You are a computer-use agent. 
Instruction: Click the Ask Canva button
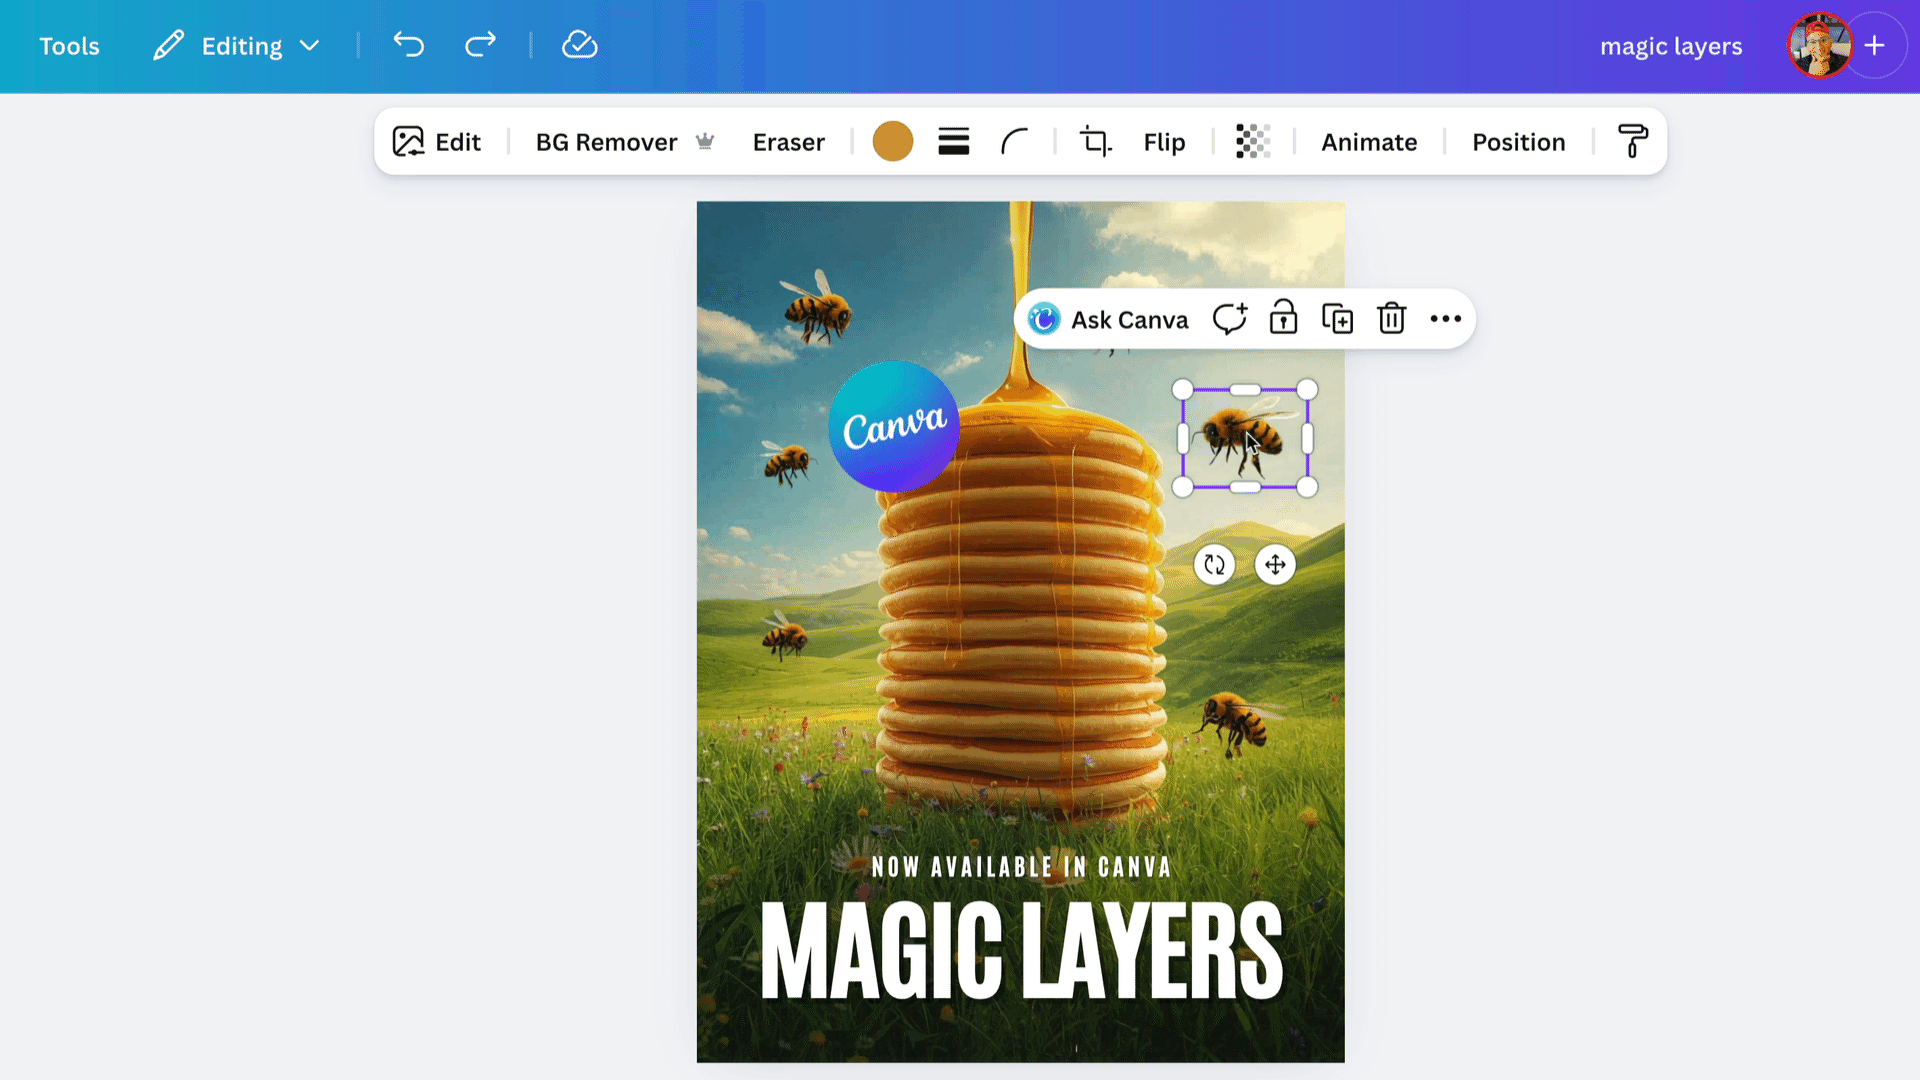(1108, 319)
